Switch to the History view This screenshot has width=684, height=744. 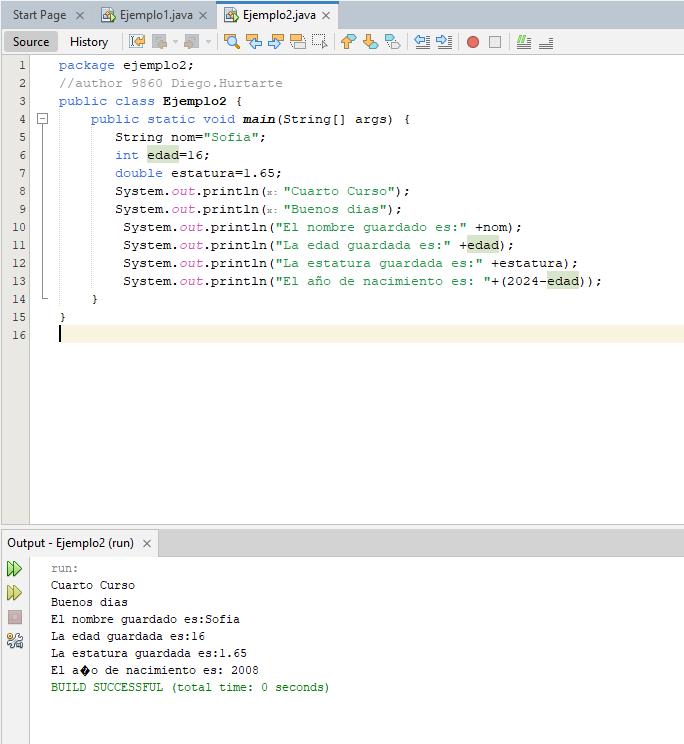pos(89,42)
